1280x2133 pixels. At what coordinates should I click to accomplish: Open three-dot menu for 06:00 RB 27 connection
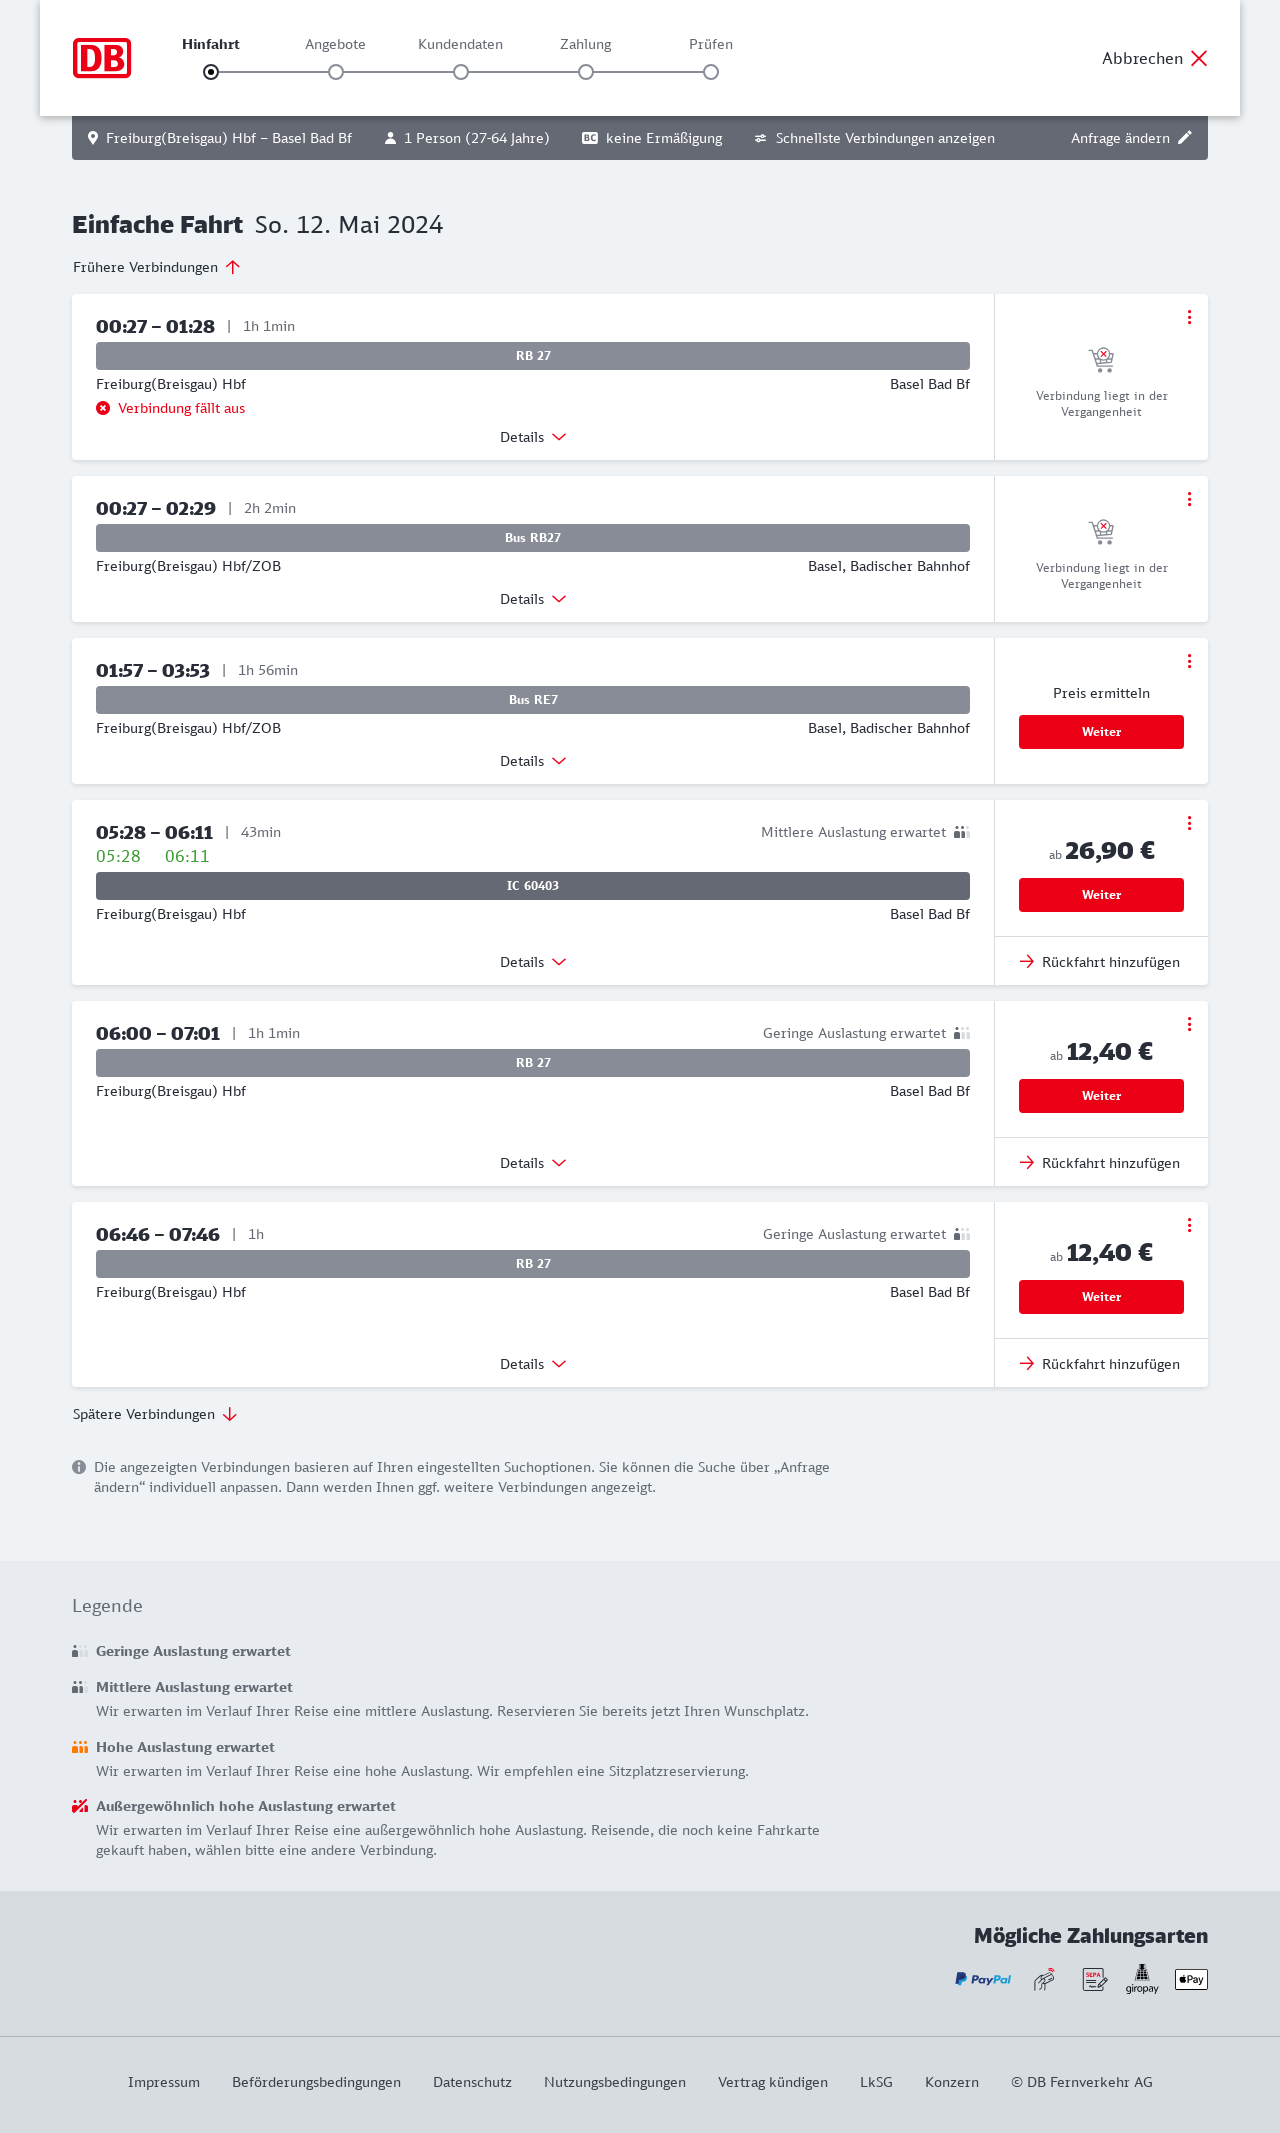point(1189,1024)
